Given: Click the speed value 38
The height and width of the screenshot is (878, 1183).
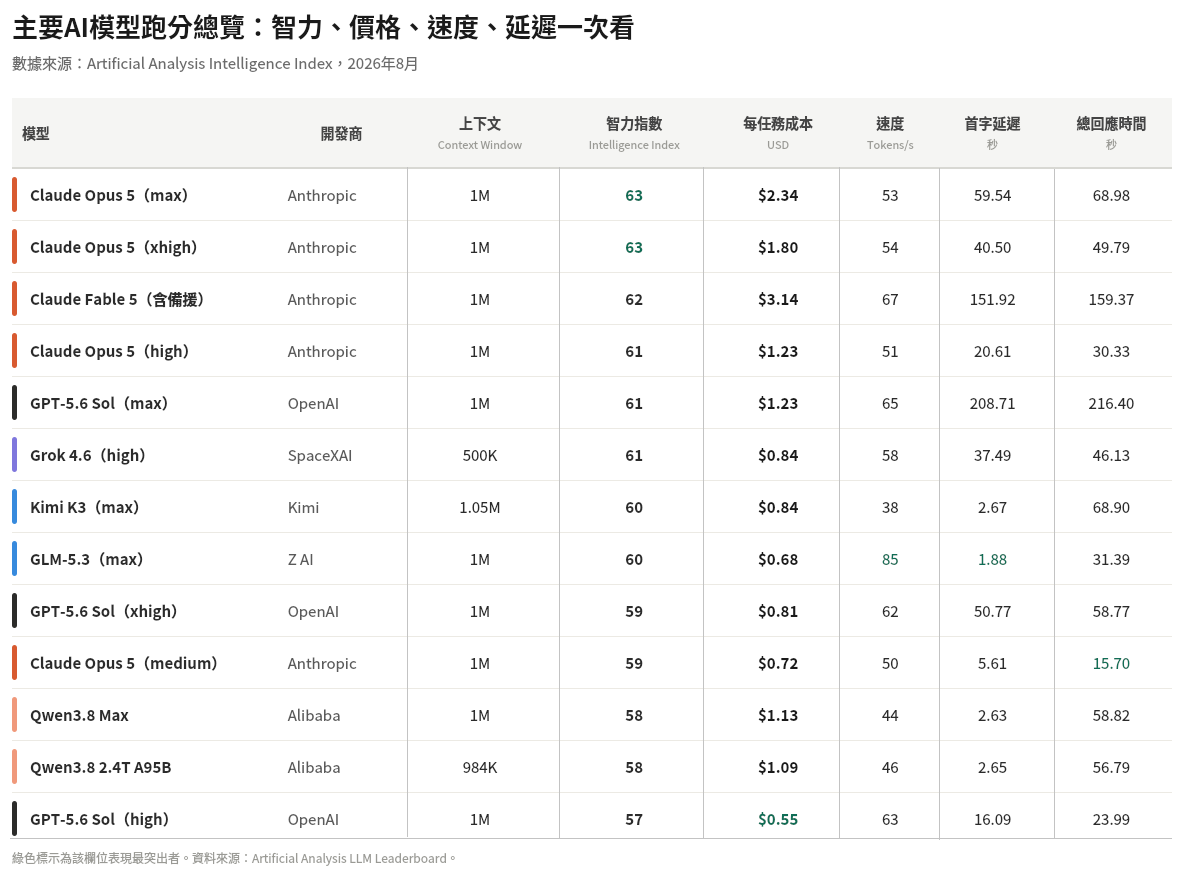Looking at the screenshot, I should point(890,508).
